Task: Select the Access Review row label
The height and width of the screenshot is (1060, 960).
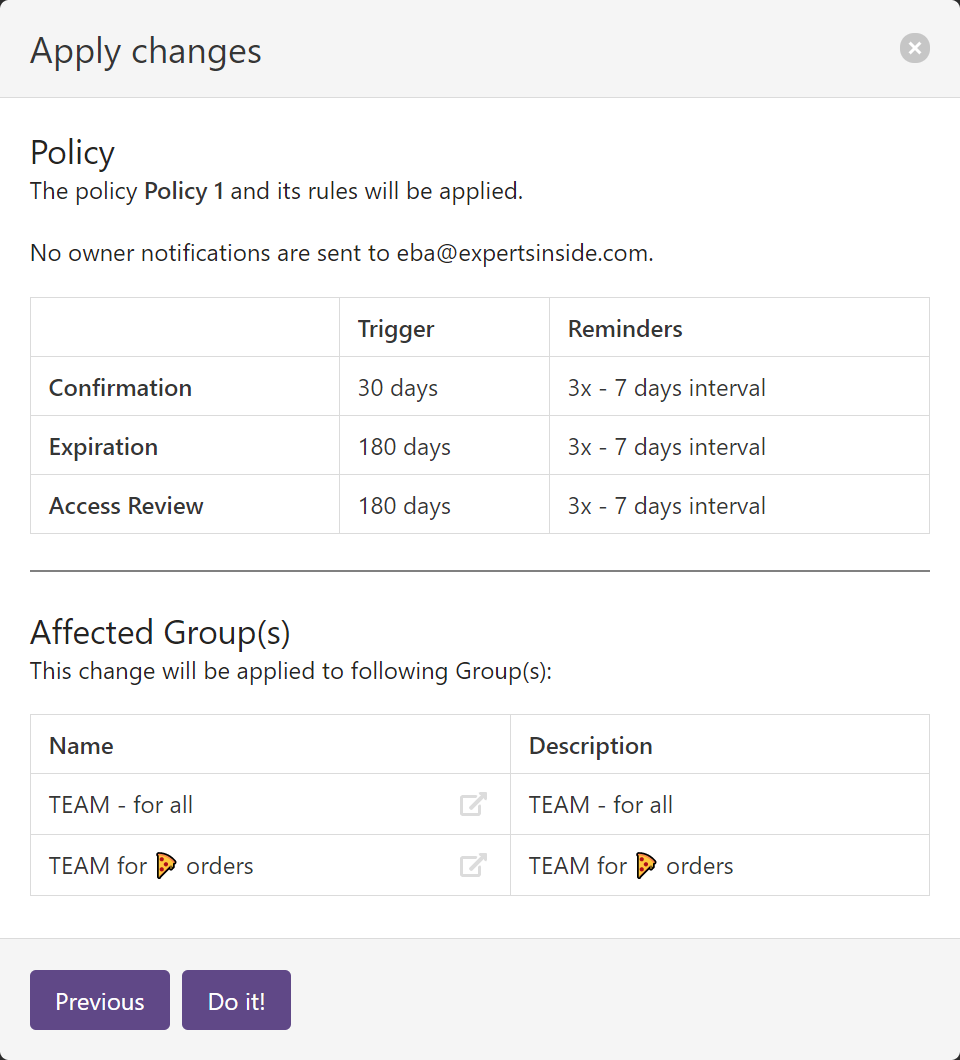Action: (x=126, y=505)
